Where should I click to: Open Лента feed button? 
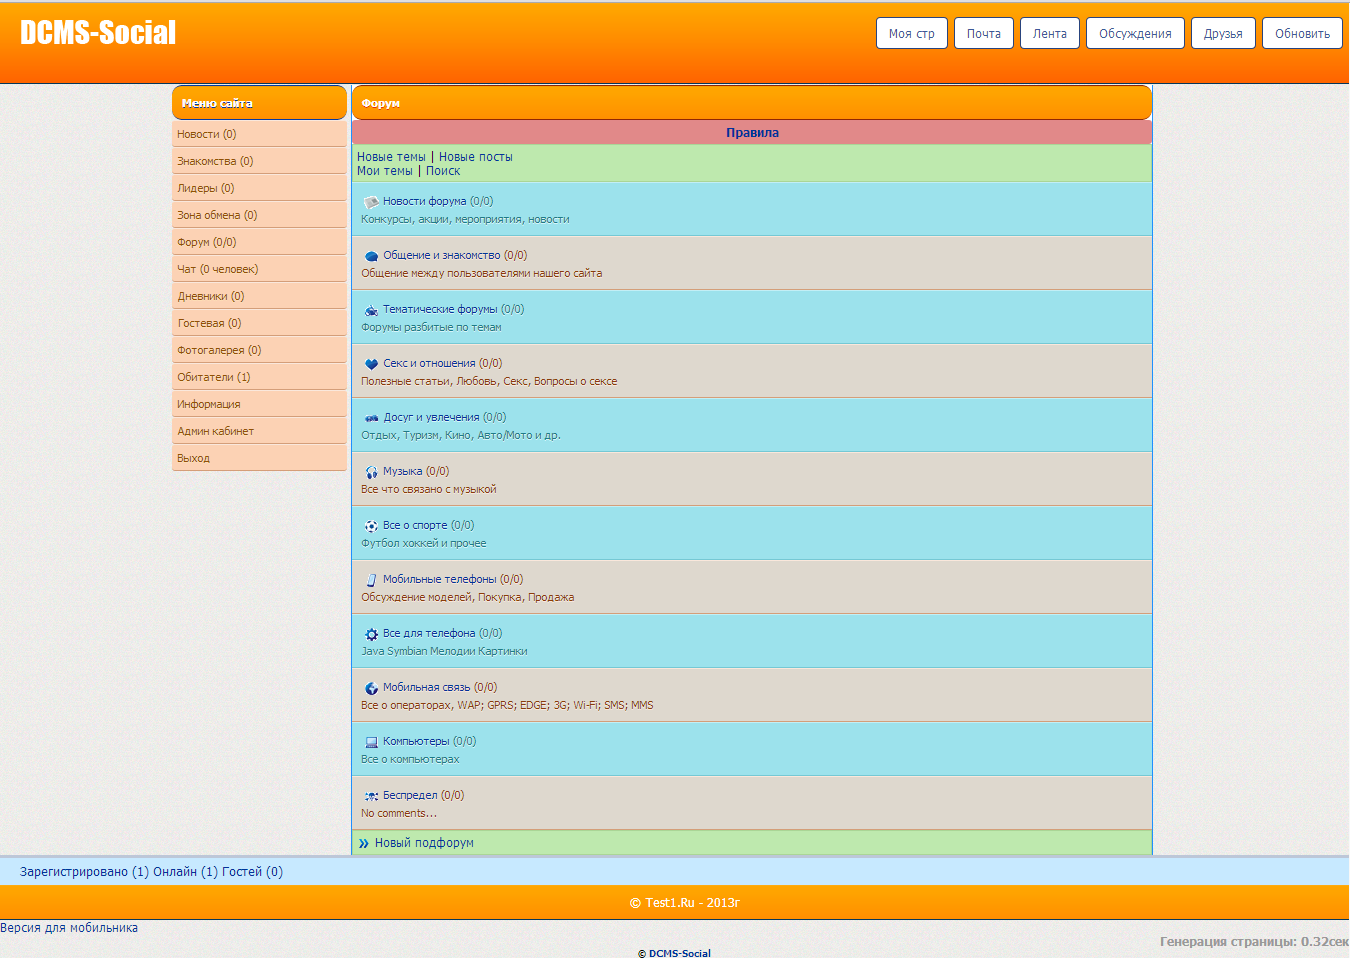[1050, 33]
